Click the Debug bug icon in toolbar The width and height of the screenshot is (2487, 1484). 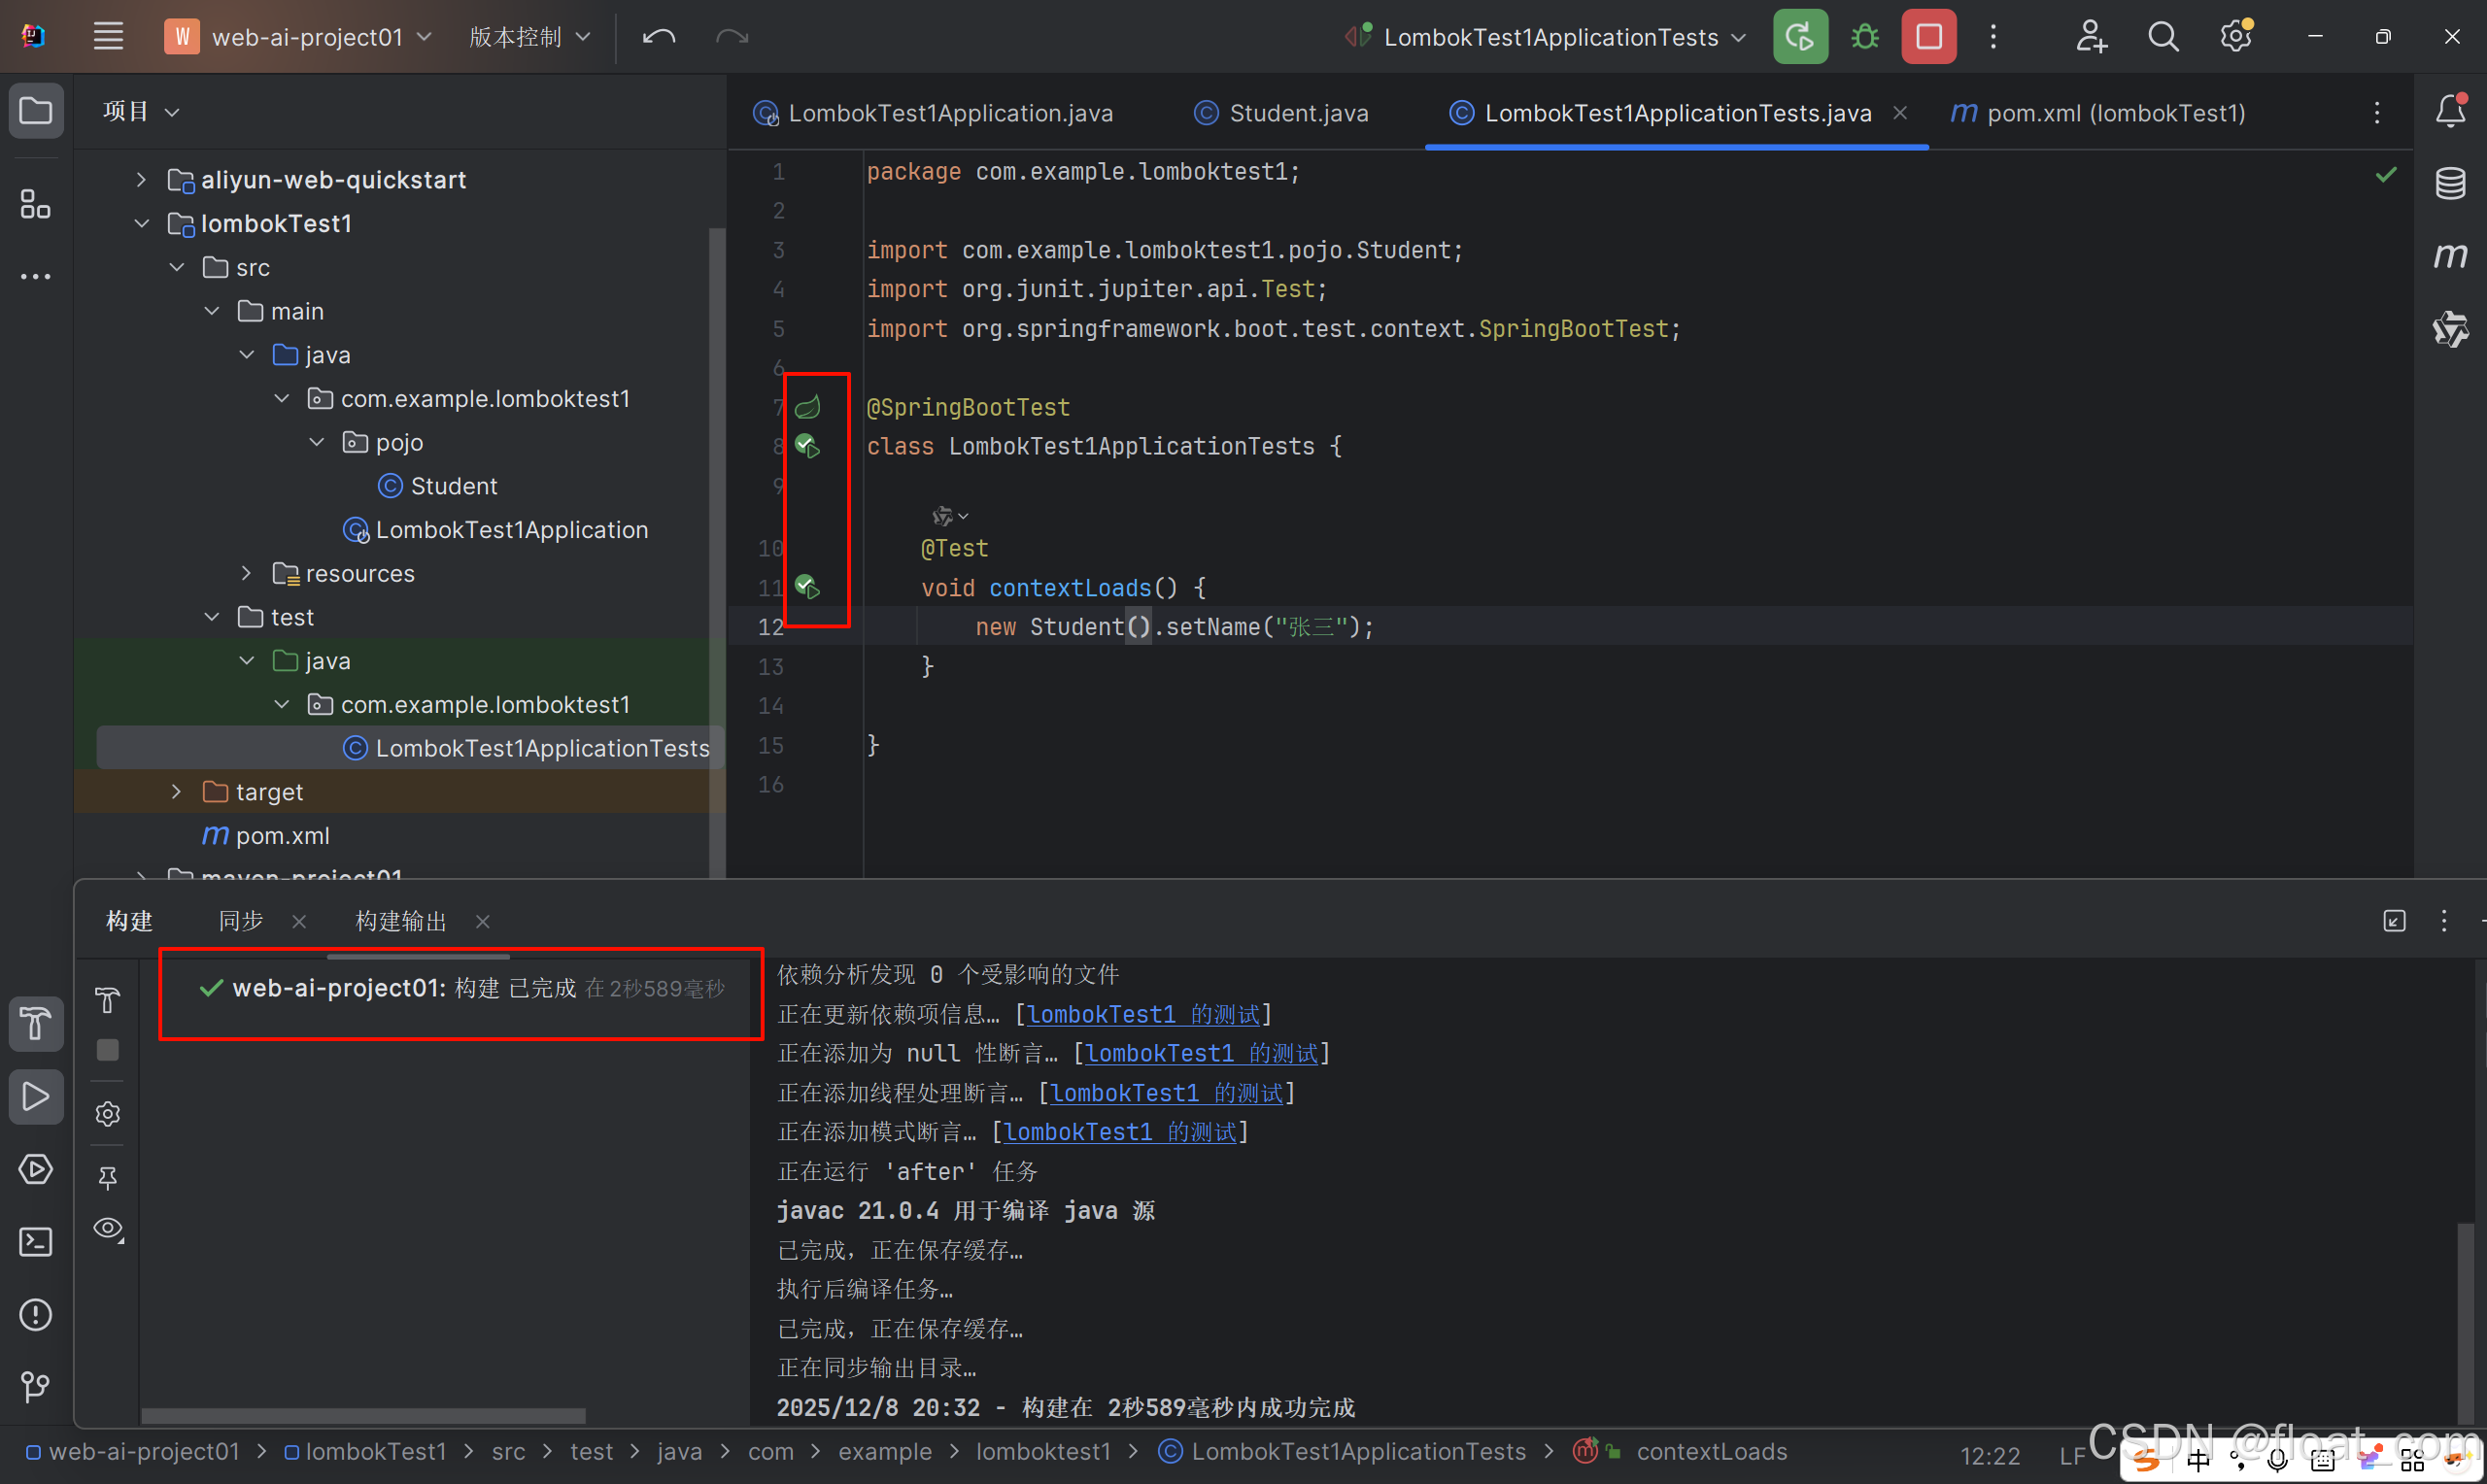click(x=1865, y=37)
